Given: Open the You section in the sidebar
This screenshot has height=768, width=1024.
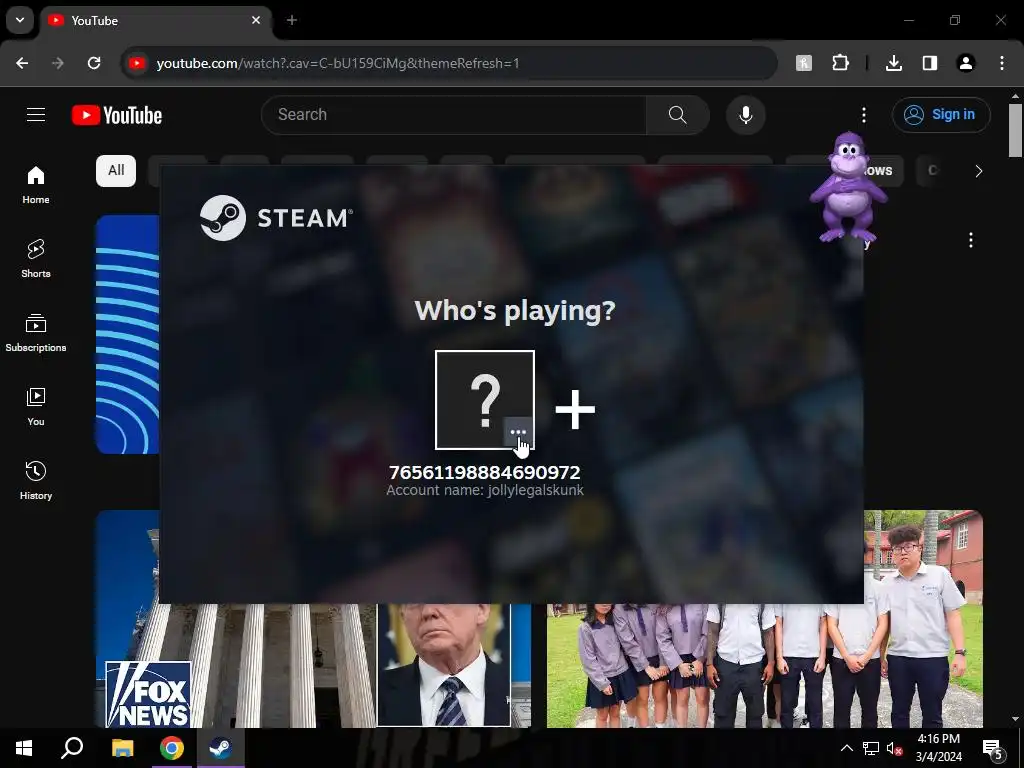Looking at the screenshot, I should tap(36, 406).
